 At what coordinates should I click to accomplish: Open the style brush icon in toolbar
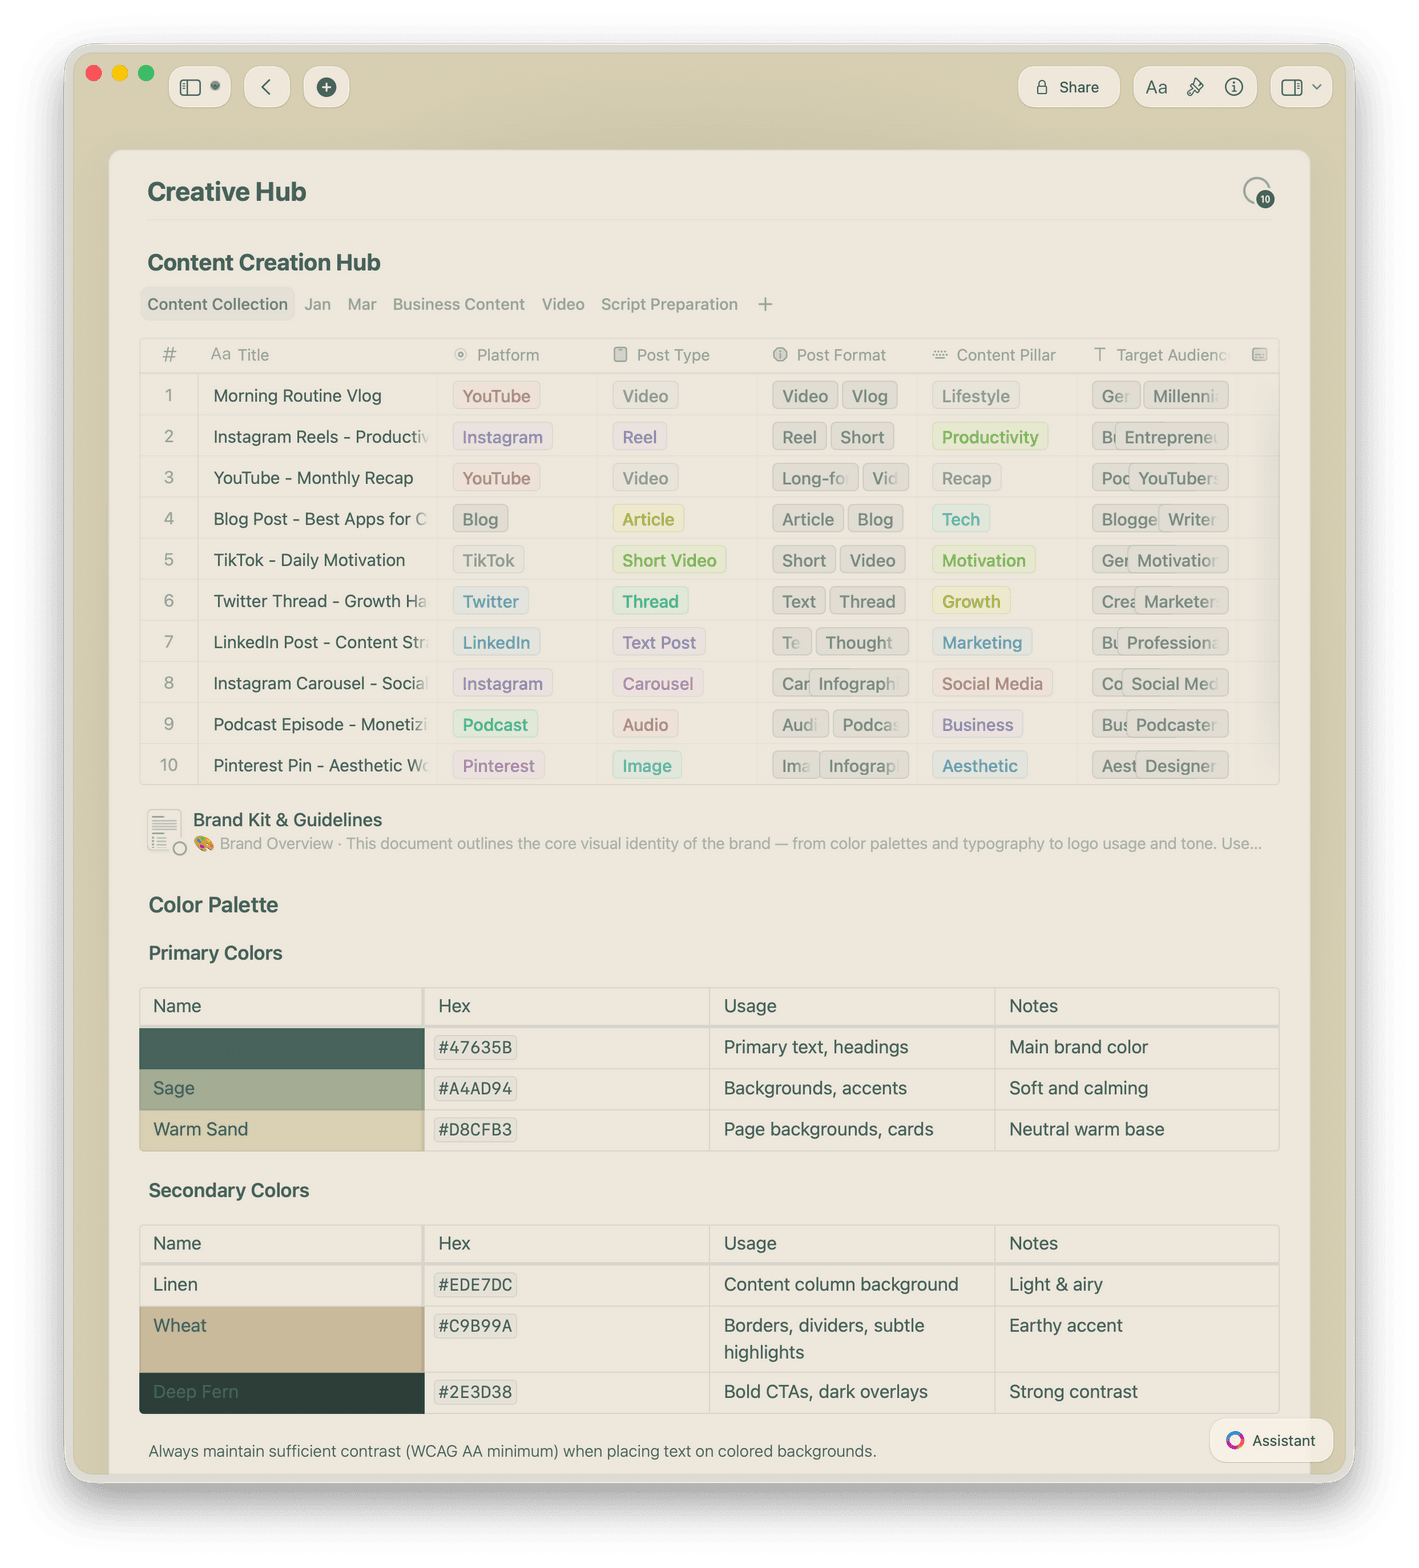[1195, 87]
